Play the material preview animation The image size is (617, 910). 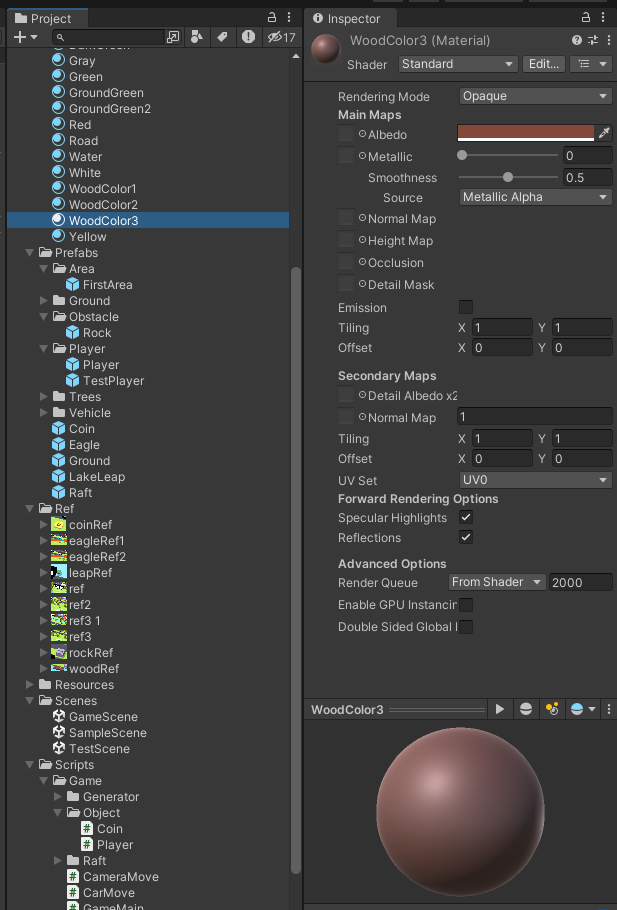point(499,709)
